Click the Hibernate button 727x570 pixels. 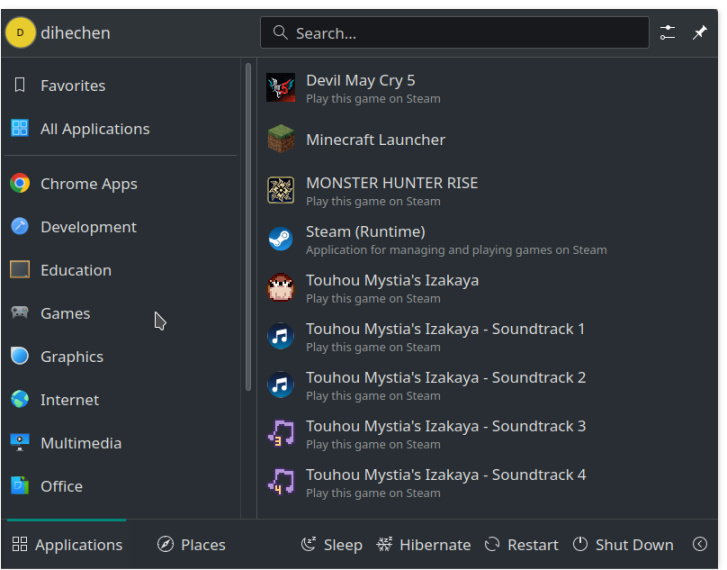coord(424,544)
